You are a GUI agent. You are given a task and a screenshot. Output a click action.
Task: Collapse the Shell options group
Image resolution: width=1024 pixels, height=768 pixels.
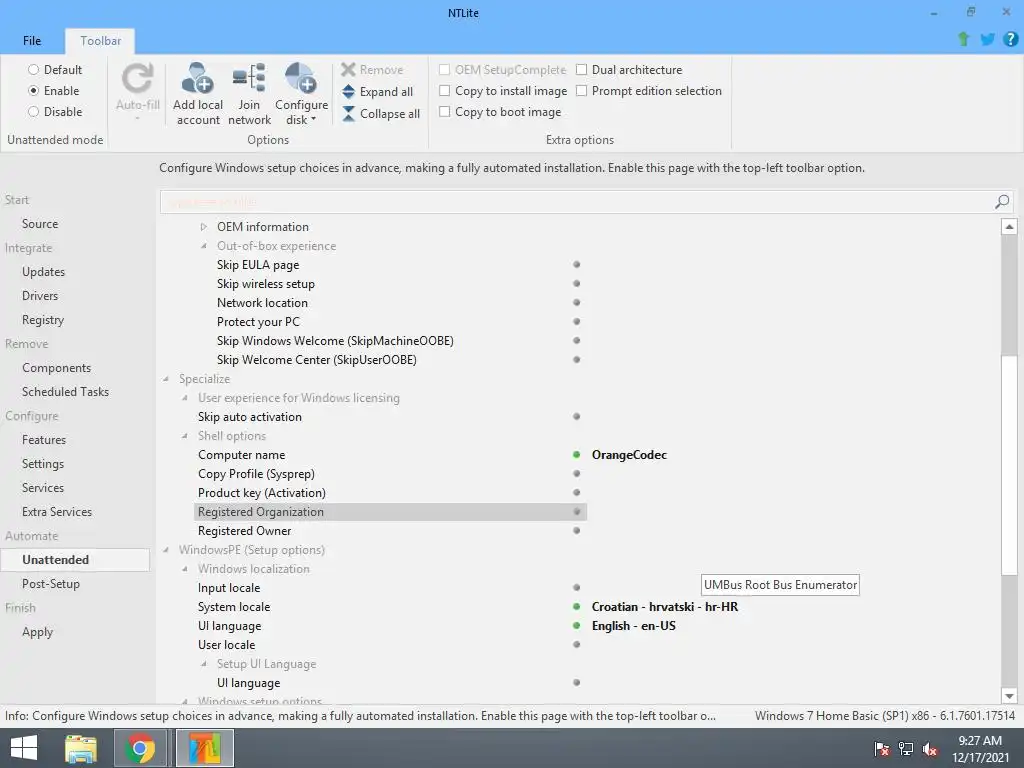pos(185,436)
